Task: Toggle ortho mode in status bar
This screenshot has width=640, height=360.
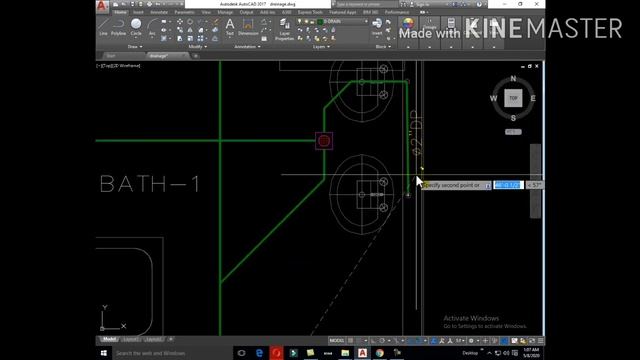Action: (x=373, y=340)
